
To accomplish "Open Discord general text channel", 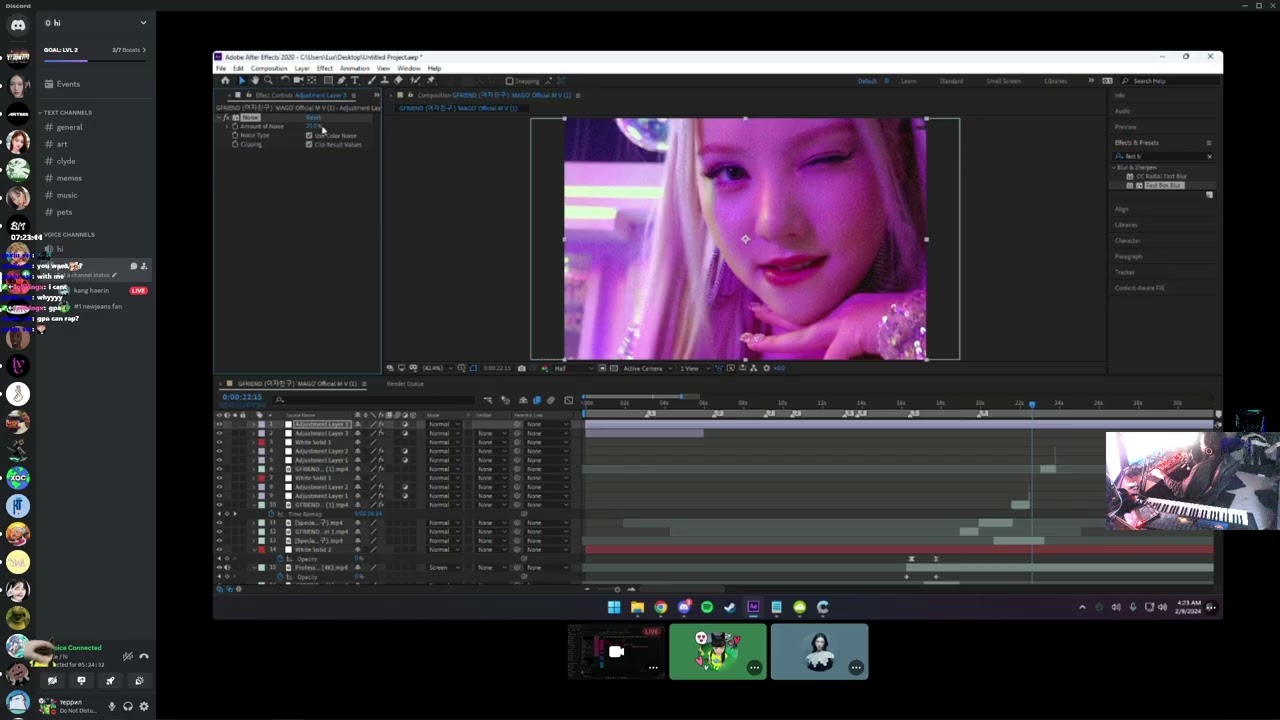I will (x=70, y=127).
